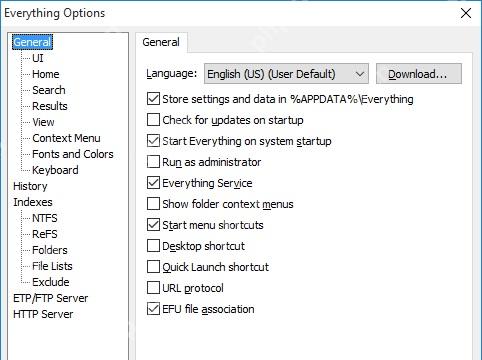The width and height of the screenshot is (482, 360).
Task: Open Context Menu settings
Action: (x=66, y=138)
